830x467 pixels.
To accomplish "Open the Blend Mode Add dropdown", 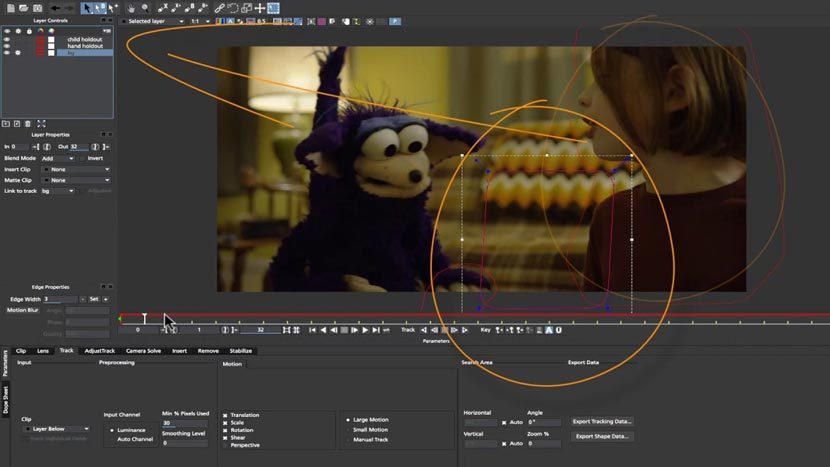I will pos(58,158).
